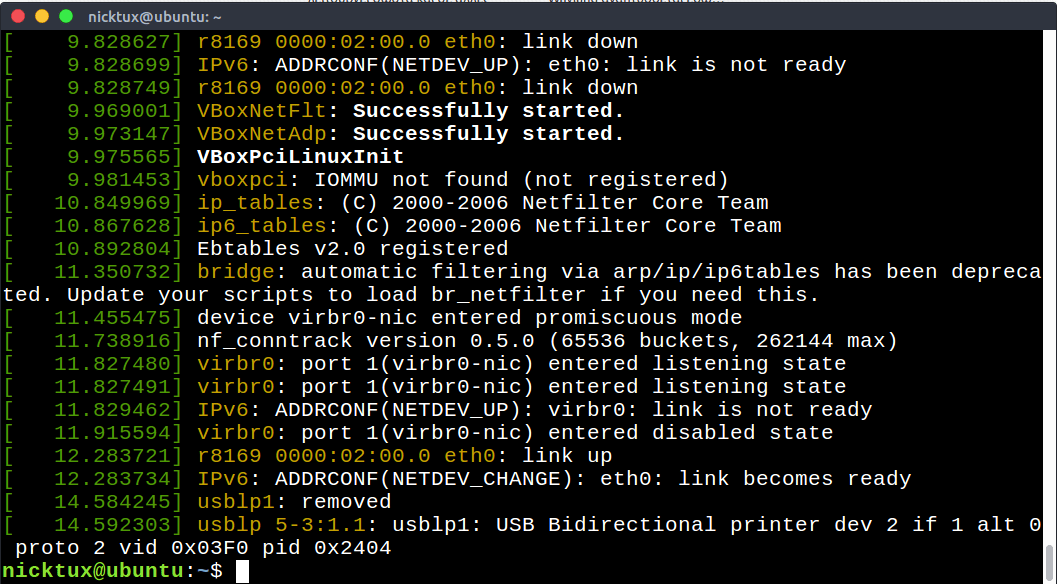1057x584 pixels.
Task: Close the terminal window with red button
Action: pyautogui.click(x=17, y=17)
